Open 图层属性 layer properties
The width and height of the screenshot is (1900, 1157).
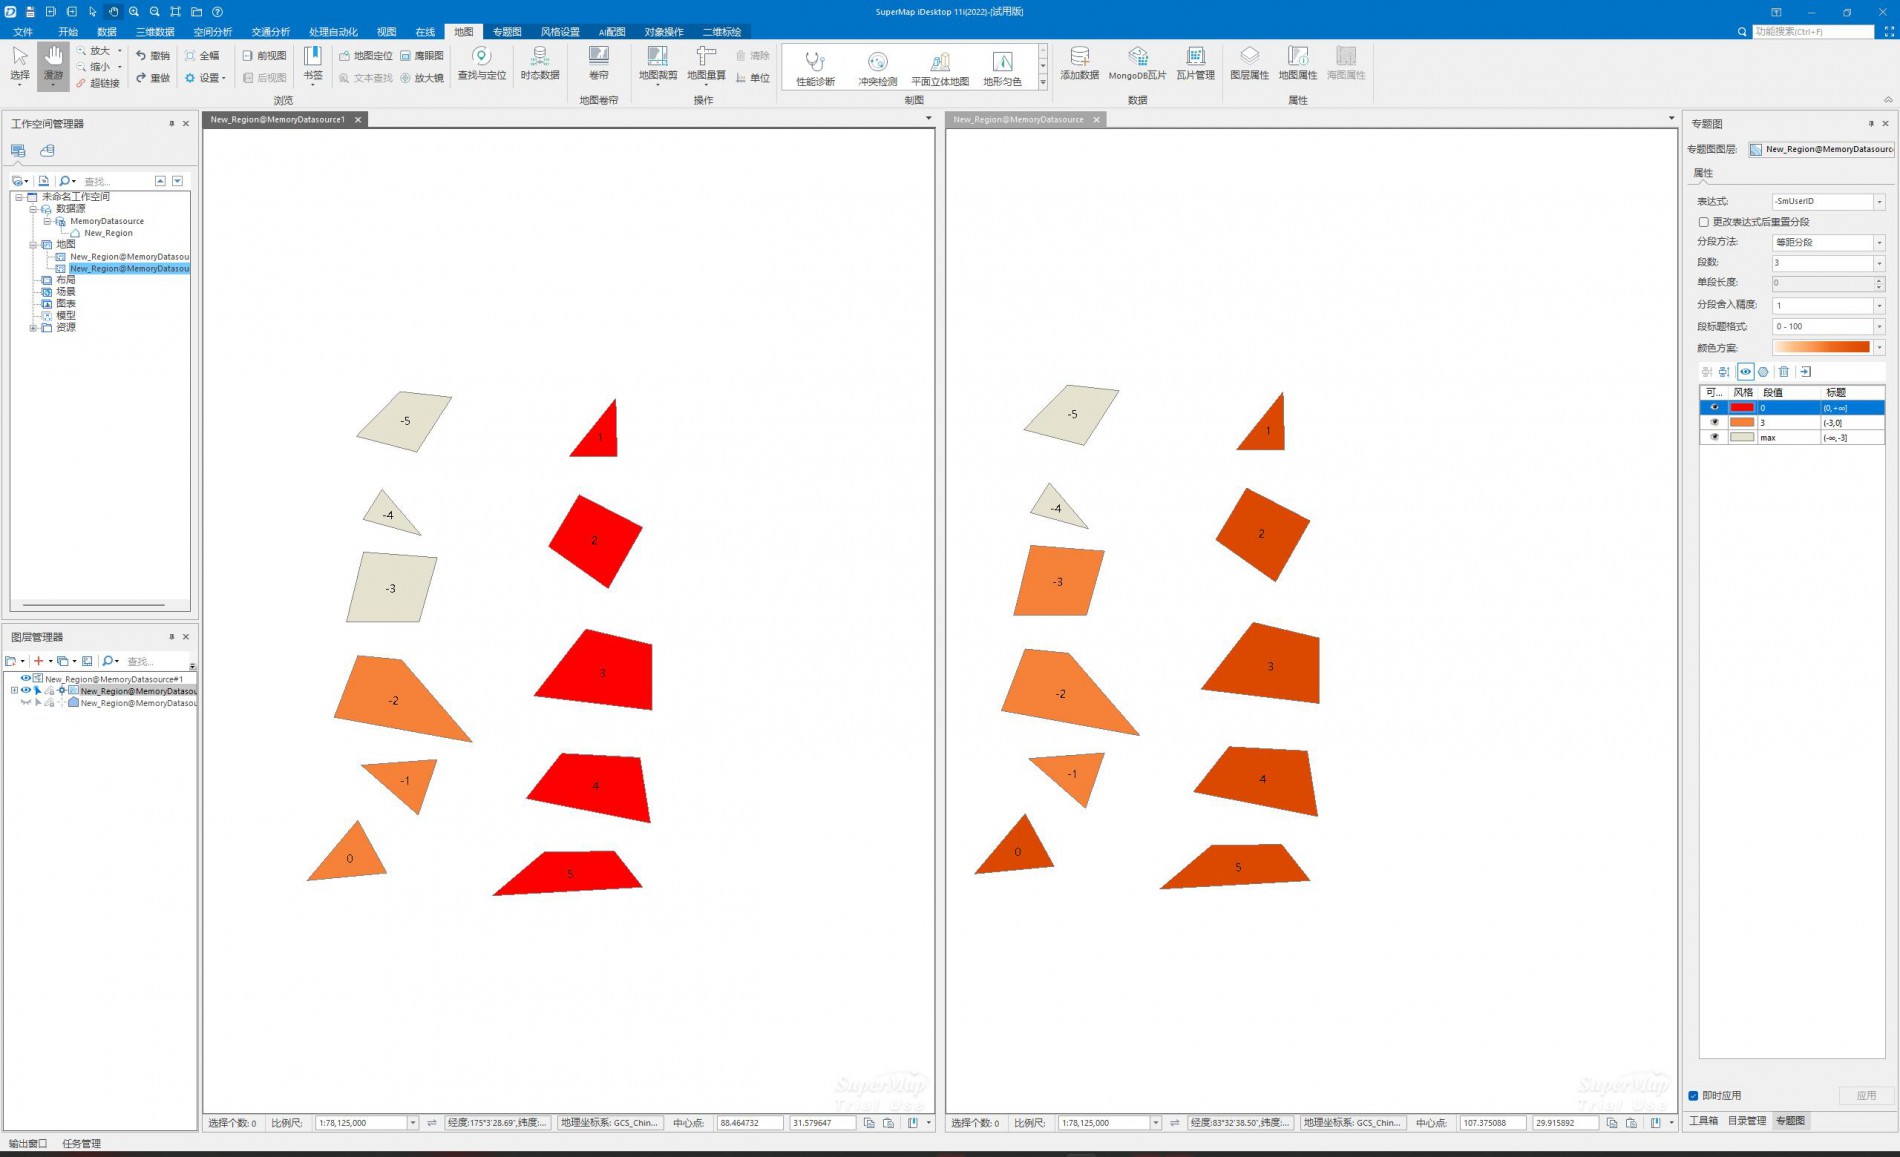(1249, 64)
